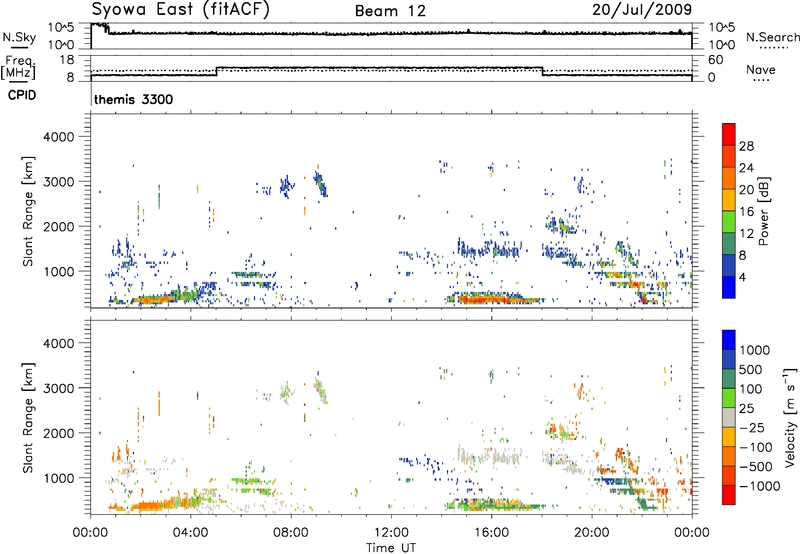
Task: Click the 'N.Search' legend label
Action: 772,37
